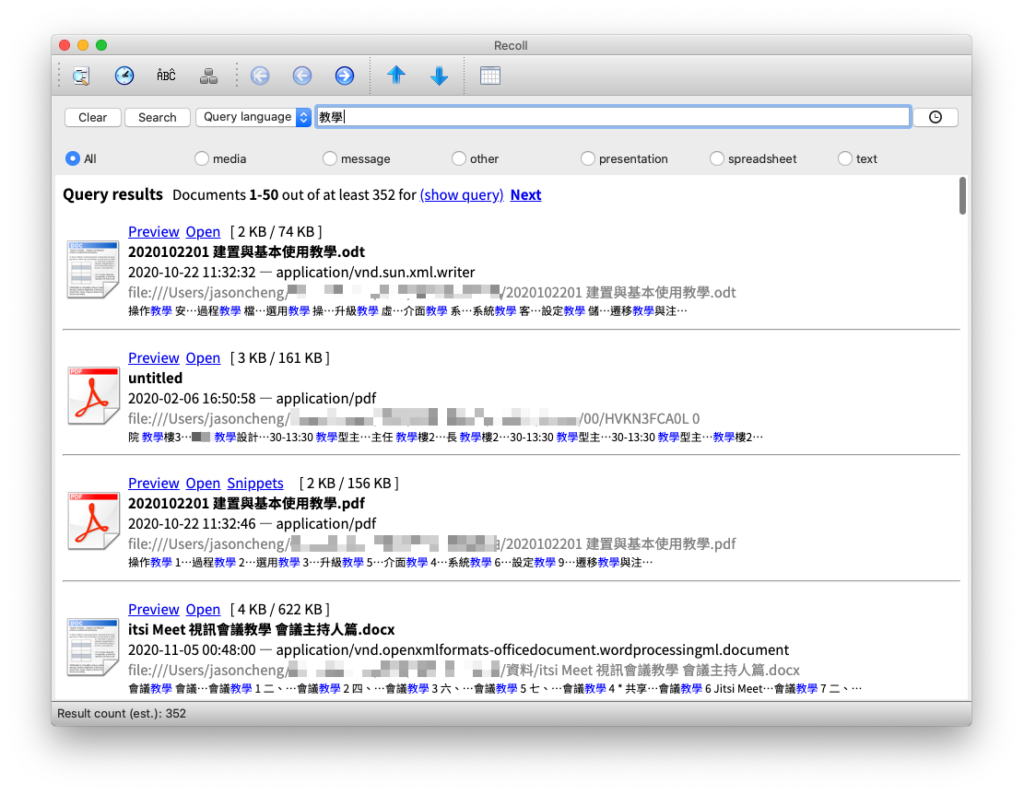The image size is (1024, 794).
Task: Select the text category filter
Action: tap(858, 159)
